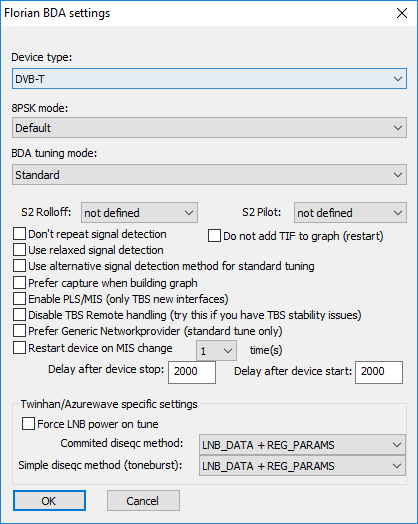
Task: Click the Delay after device start field
Action: (x=379, y=372)
